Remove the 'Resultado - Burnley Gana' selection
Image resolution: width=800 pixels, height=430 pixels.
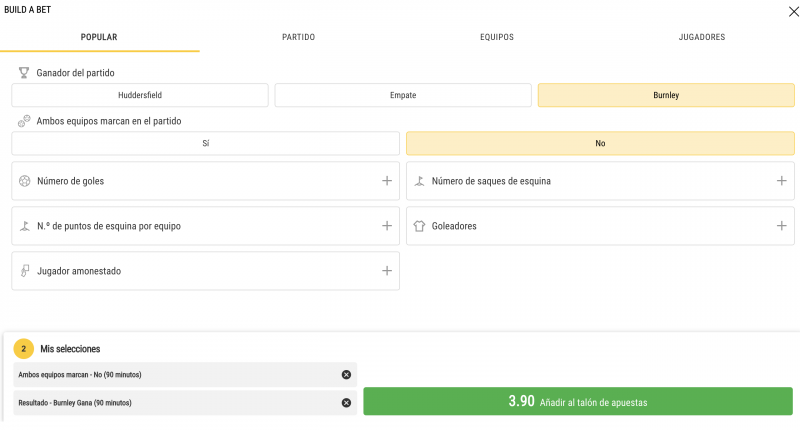[346, 402]
